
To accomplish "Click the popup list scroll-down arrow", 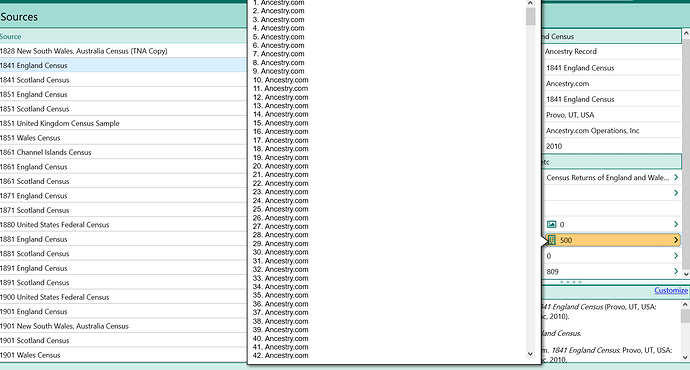I will coord(530,354).
